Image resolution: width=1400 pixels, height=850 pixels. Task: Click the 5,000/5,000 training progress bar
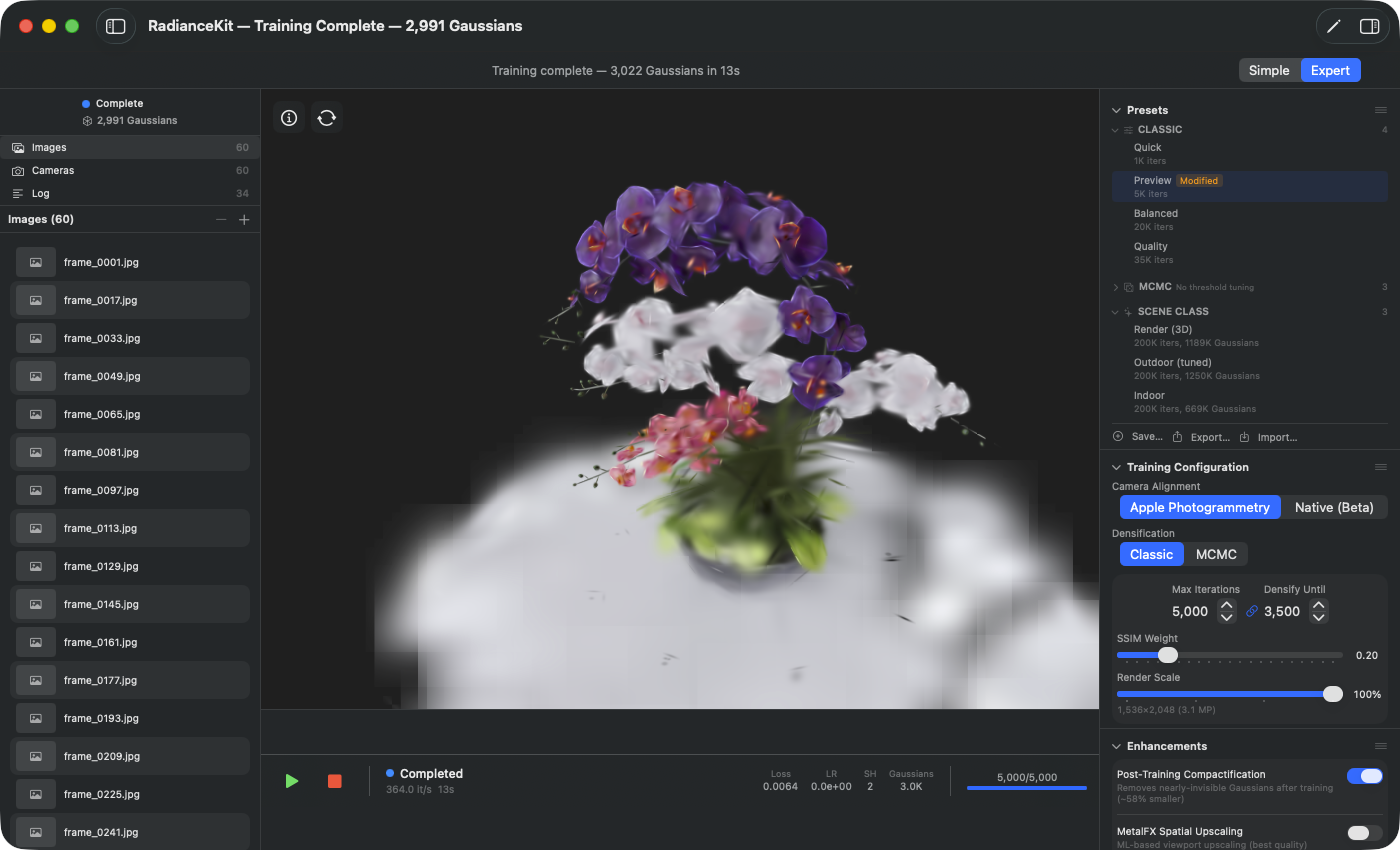point(1027,788)
